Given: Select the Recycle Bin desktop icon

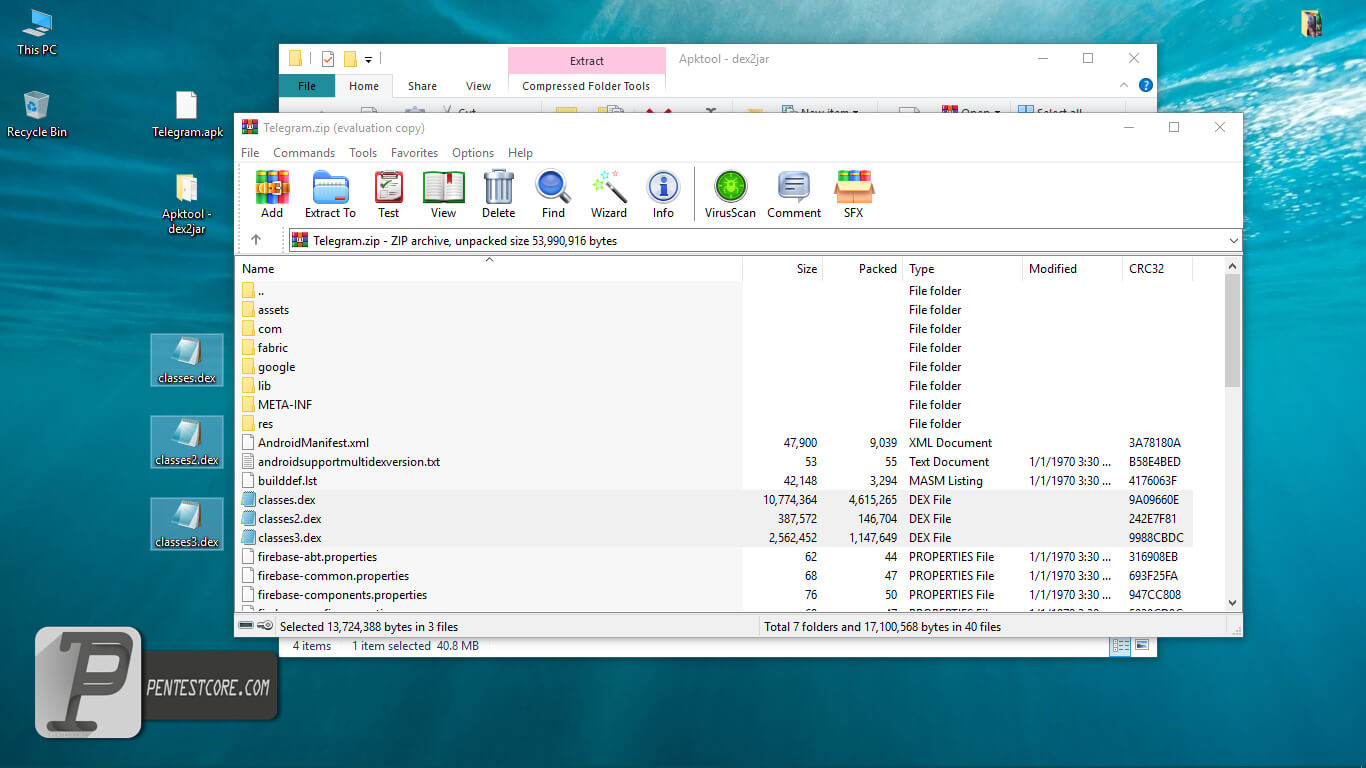Looking at the screenshot, I should click(x=37, y=114).
